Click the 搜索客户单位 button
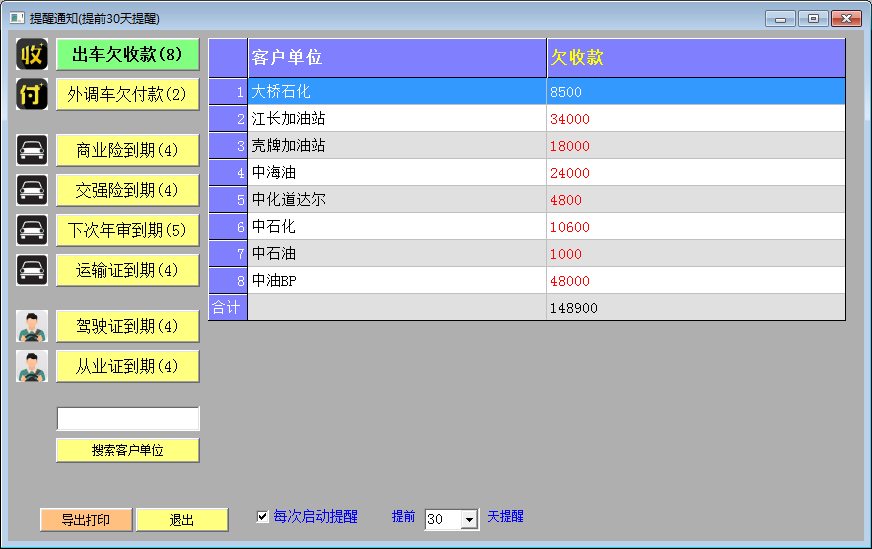The width and height of the screenshot is (872, 549). click(x=128, y=450)
